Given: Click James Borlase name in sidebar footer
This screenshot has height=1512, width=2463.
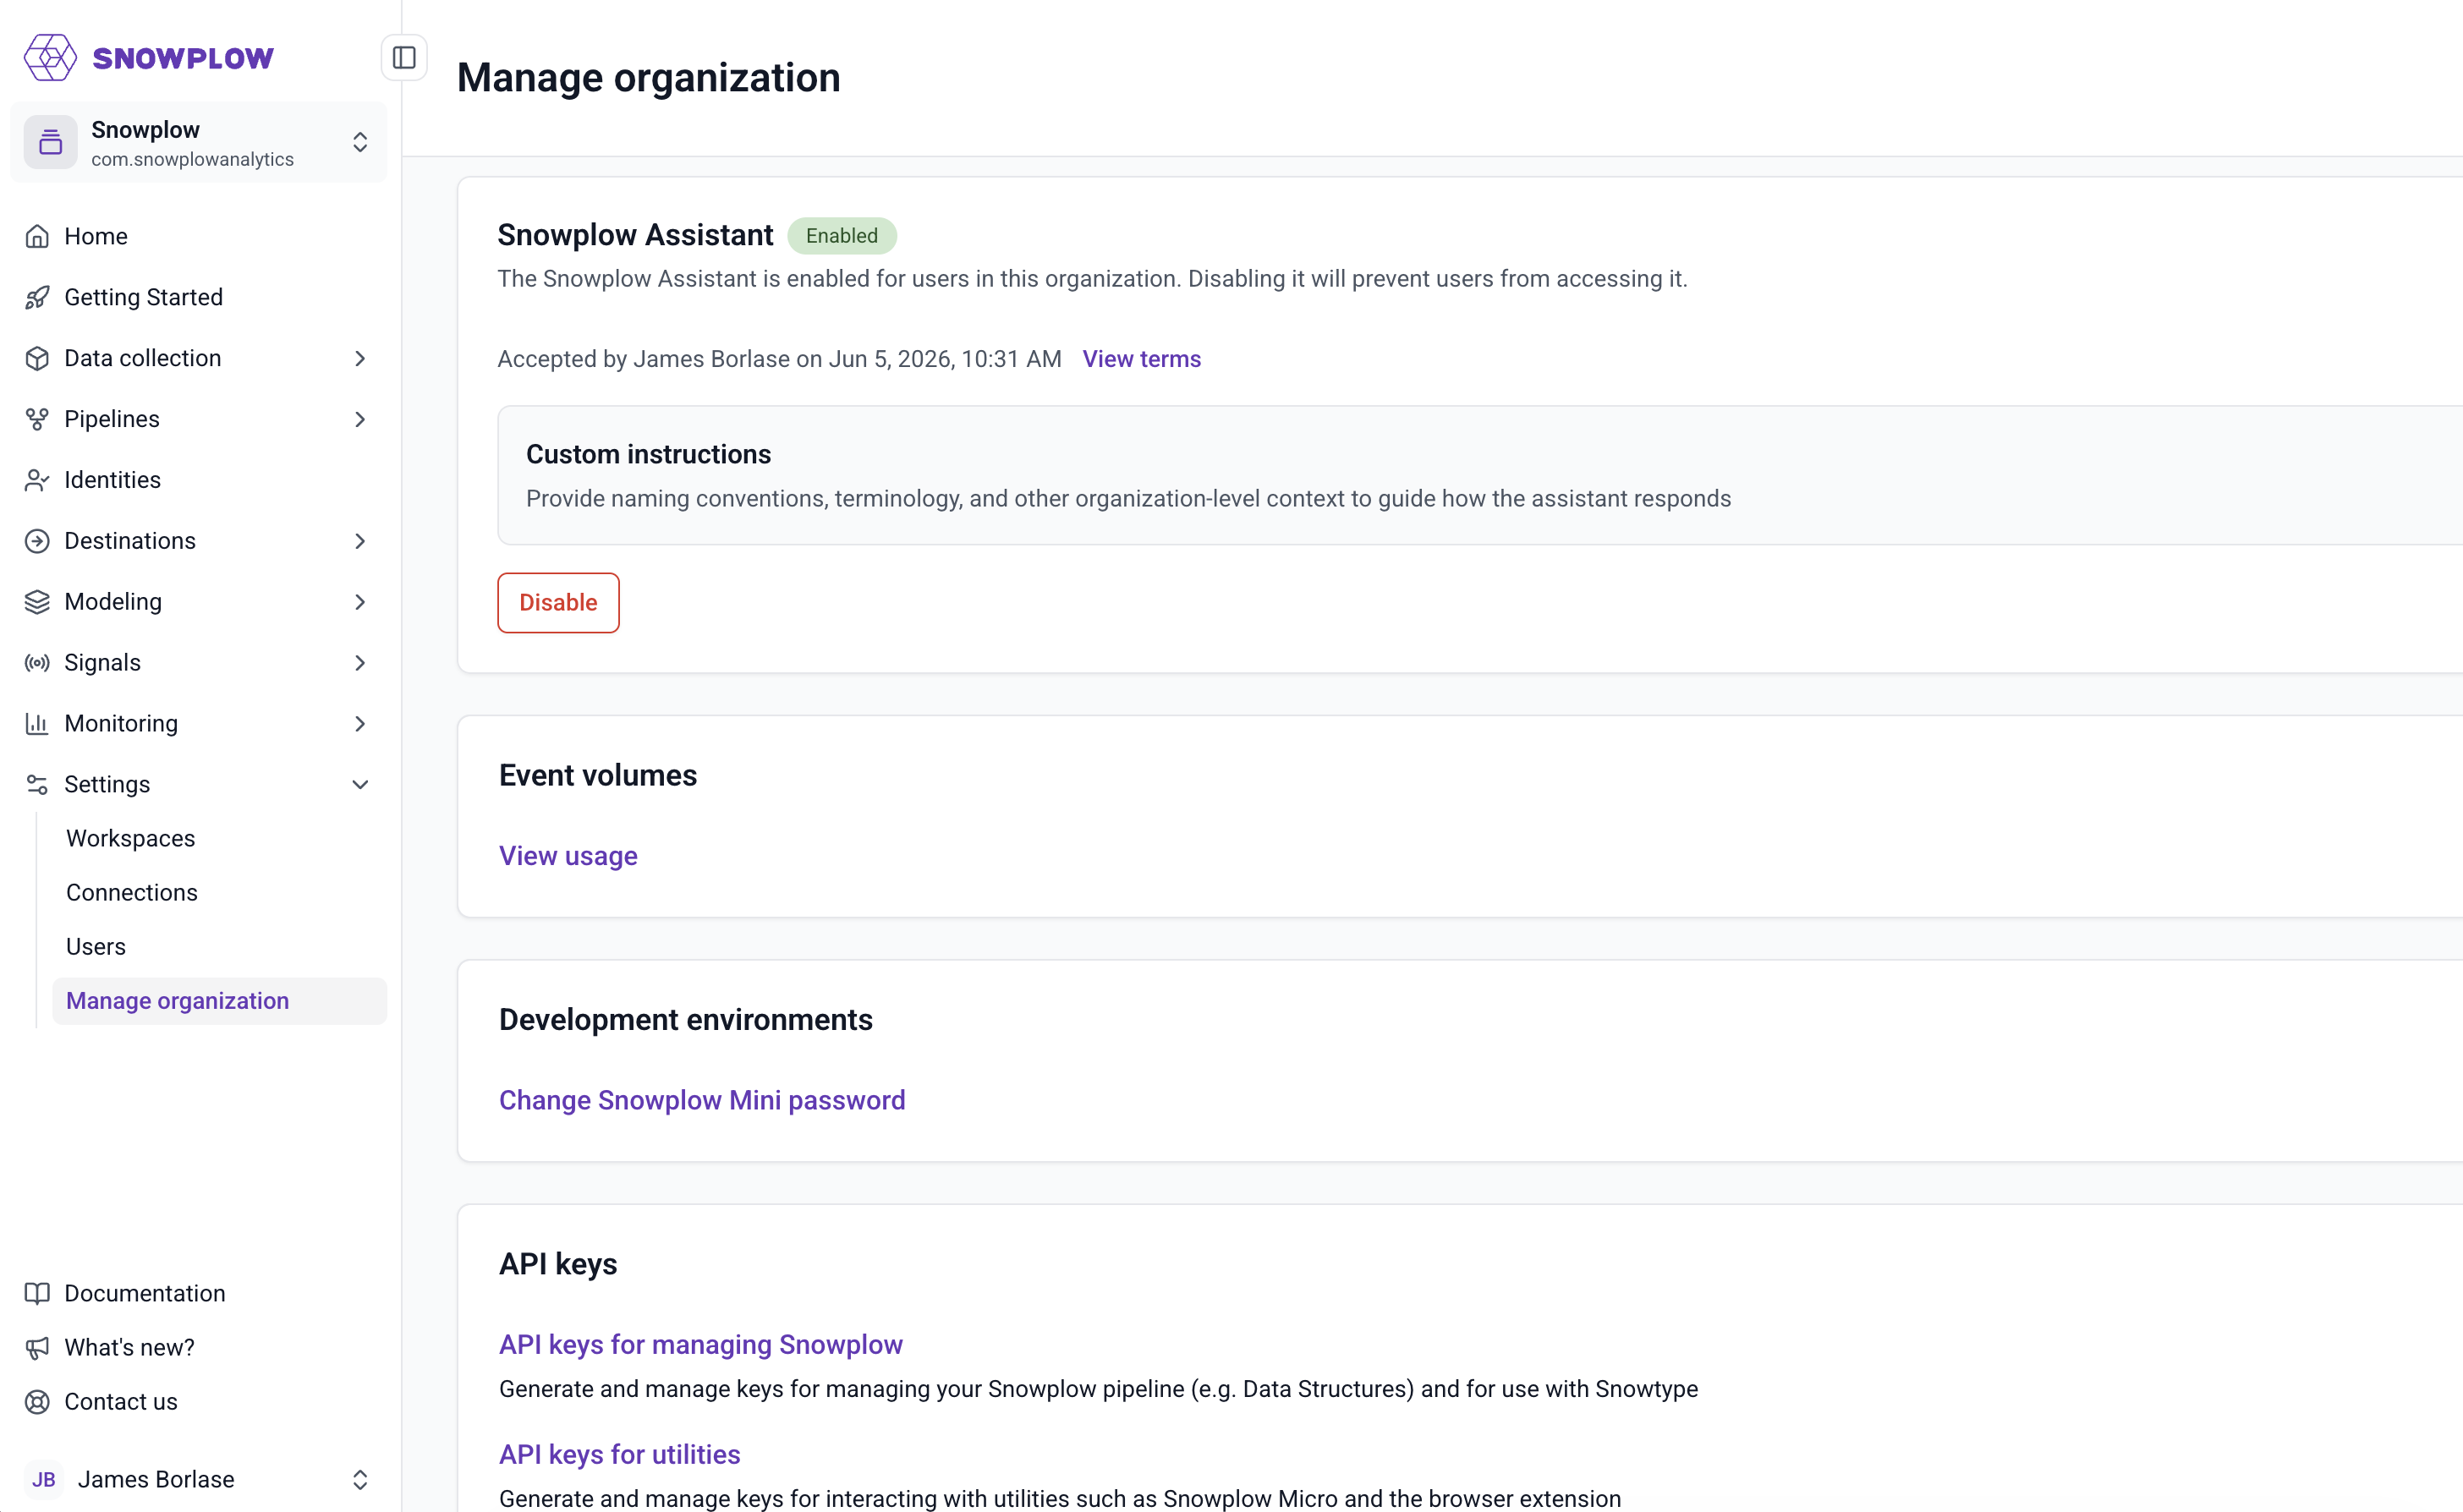Looking at the screenshot, I should pyautogui.click(x=156, y=1481).
